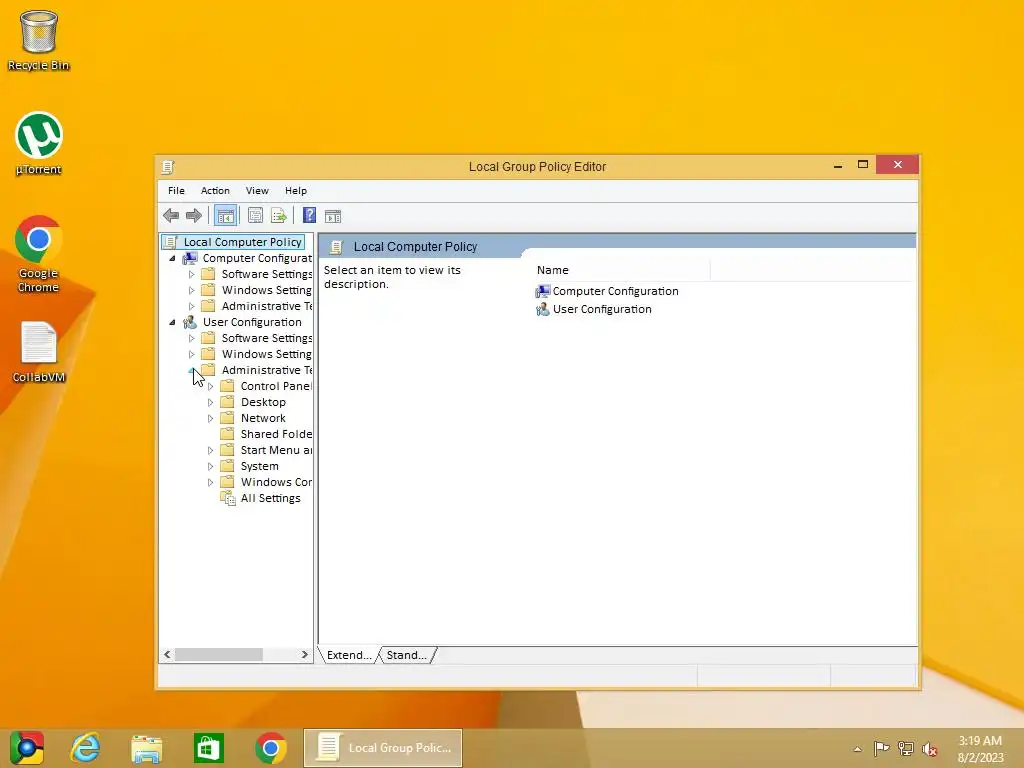
Task: Open the File menu
Action: pos(176,191)
